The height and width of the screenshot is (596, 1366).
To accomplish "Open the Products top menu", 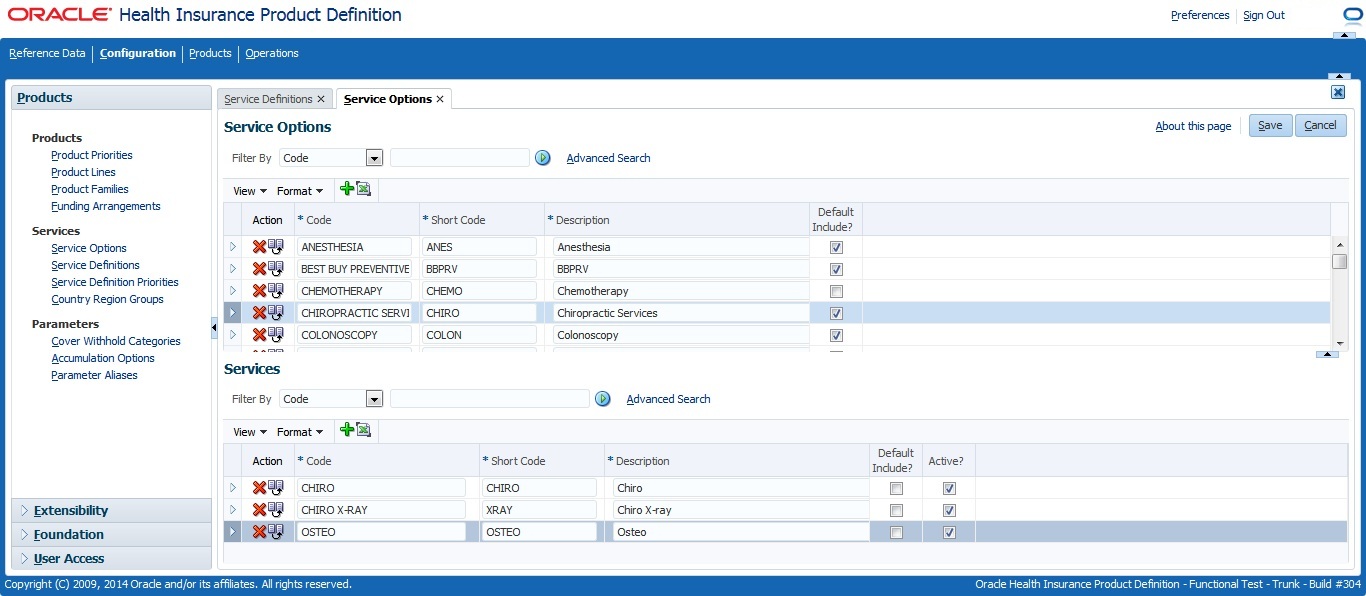I will [x=210, y=53].
